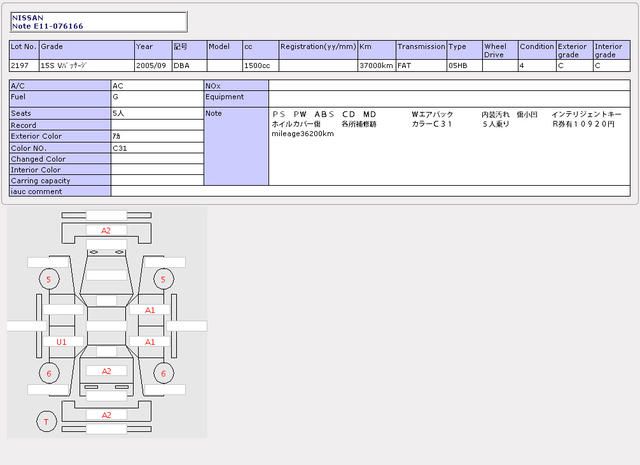Screen dimensions: 640x465
Task: Click the 6 circle on the rear-right wheel
Action: (164, 374)
